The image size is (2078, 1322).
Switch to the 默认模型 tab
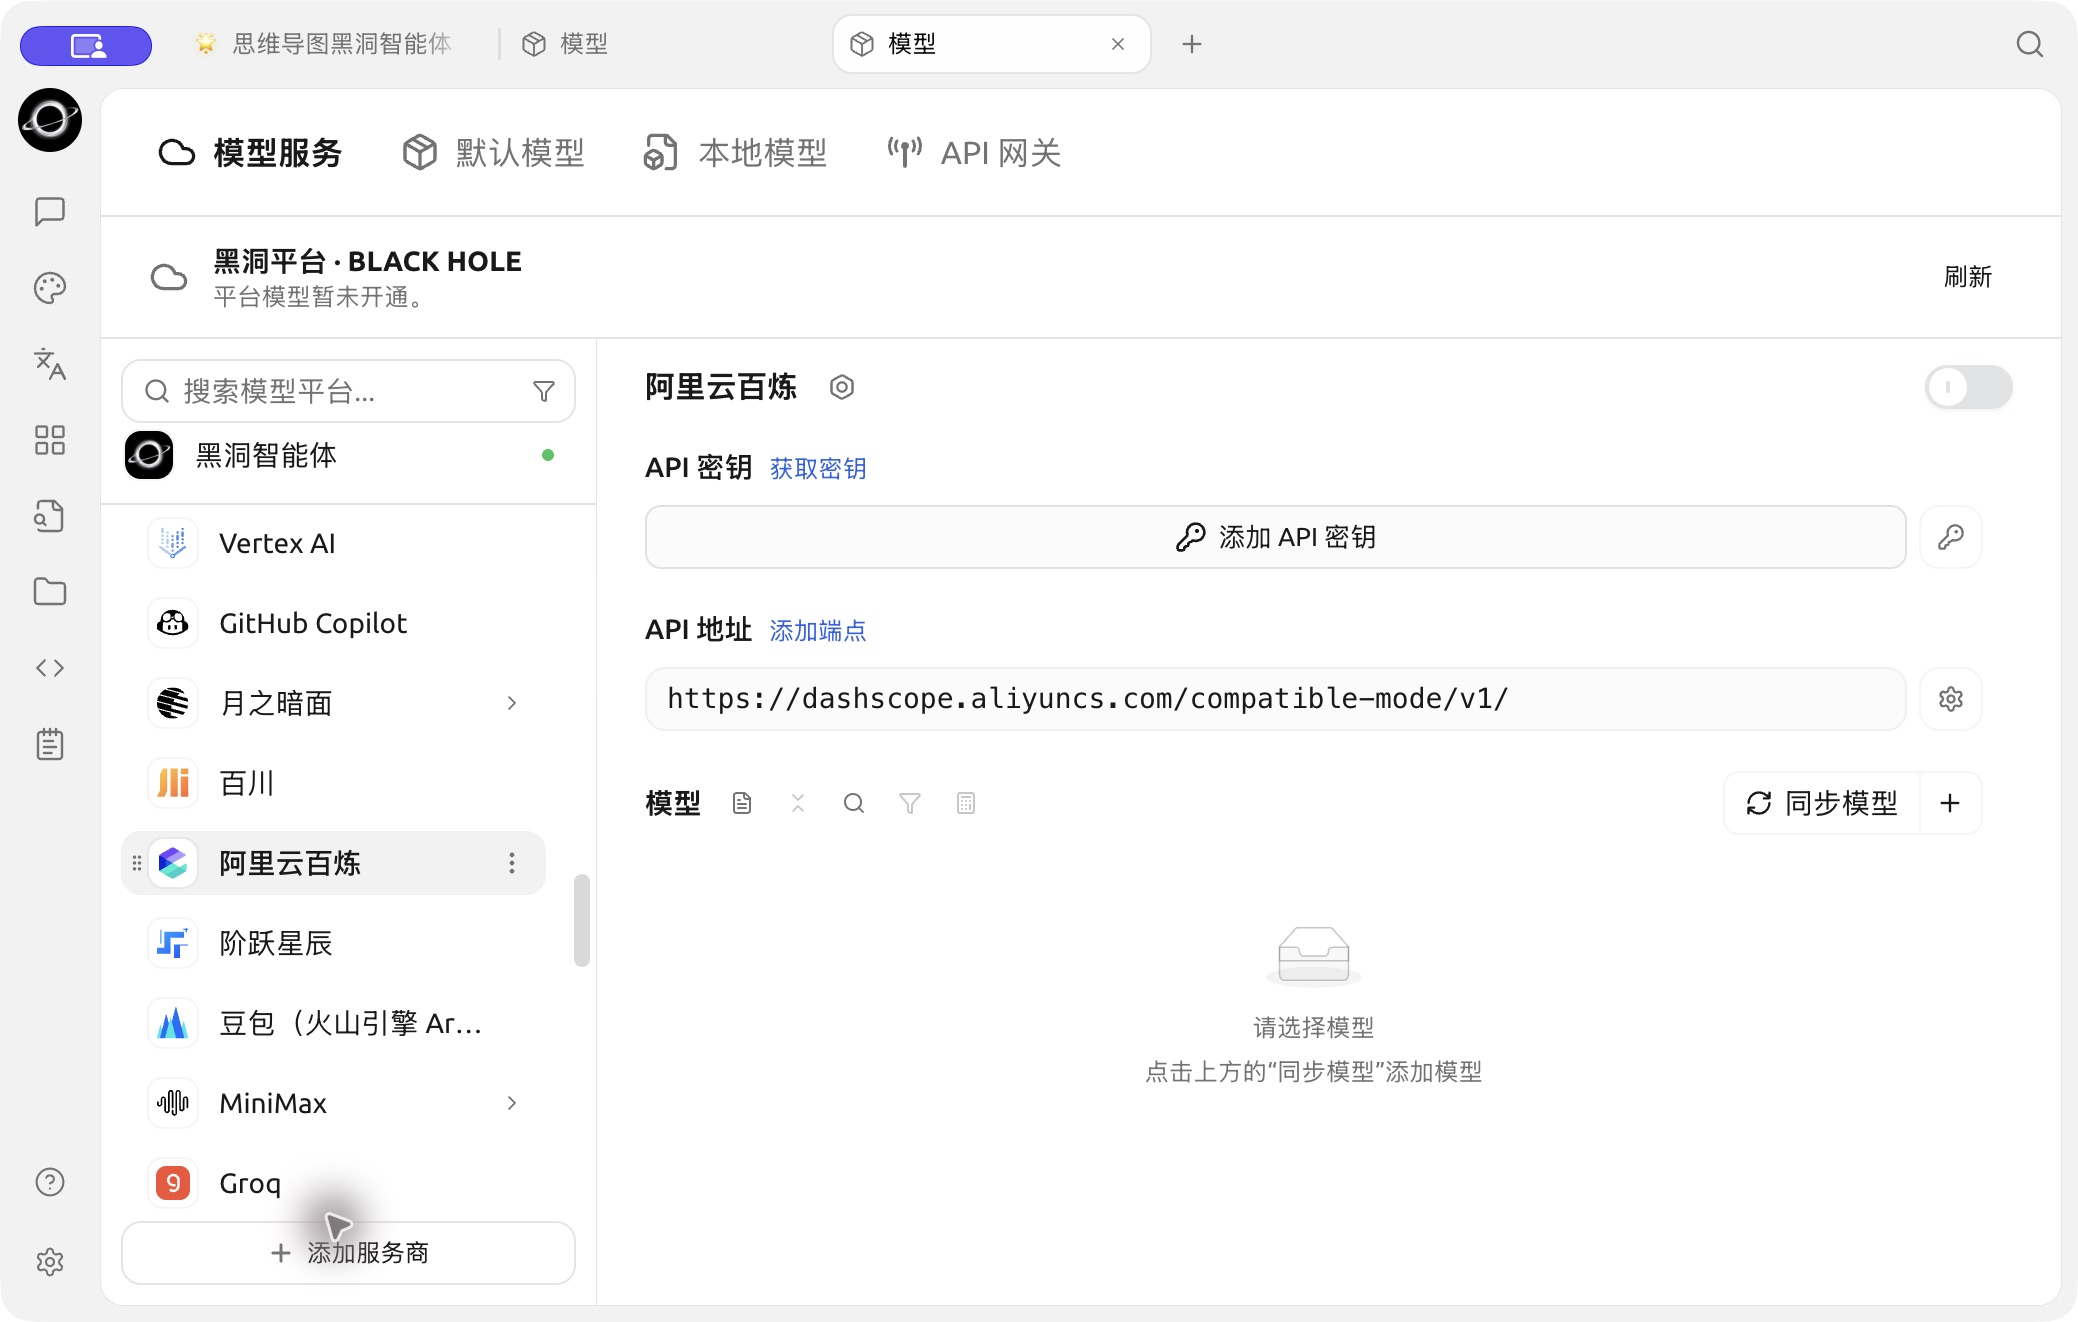pos(494,153)
